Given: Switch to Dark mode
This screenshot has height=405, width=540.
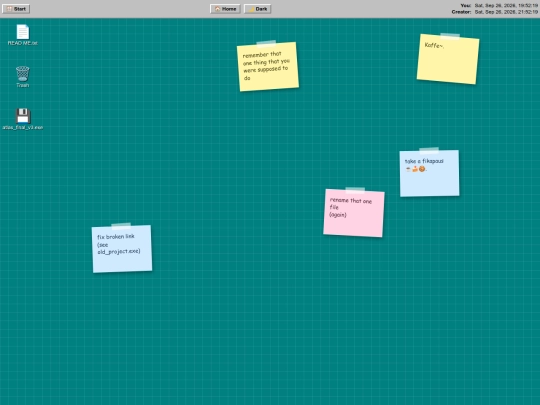Looking at the screenshot, I should click(258, 9).
